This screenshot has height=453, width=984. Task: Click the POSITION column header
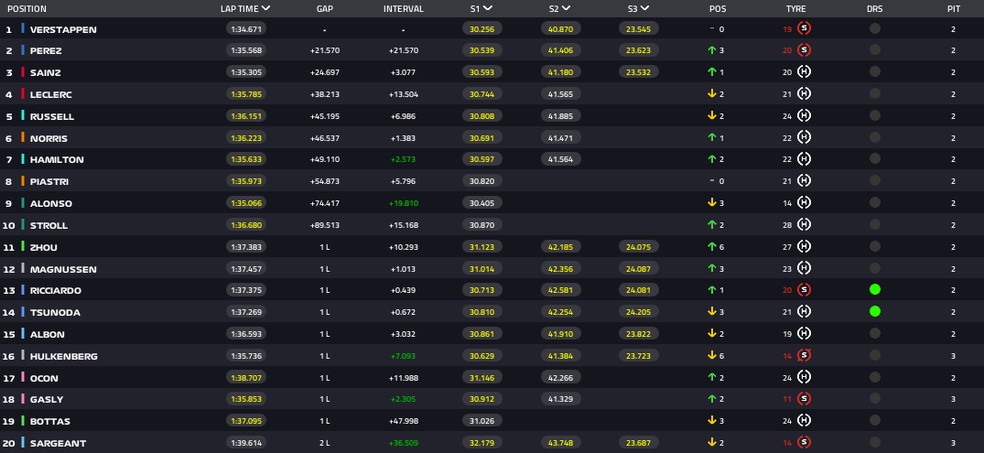27,9
